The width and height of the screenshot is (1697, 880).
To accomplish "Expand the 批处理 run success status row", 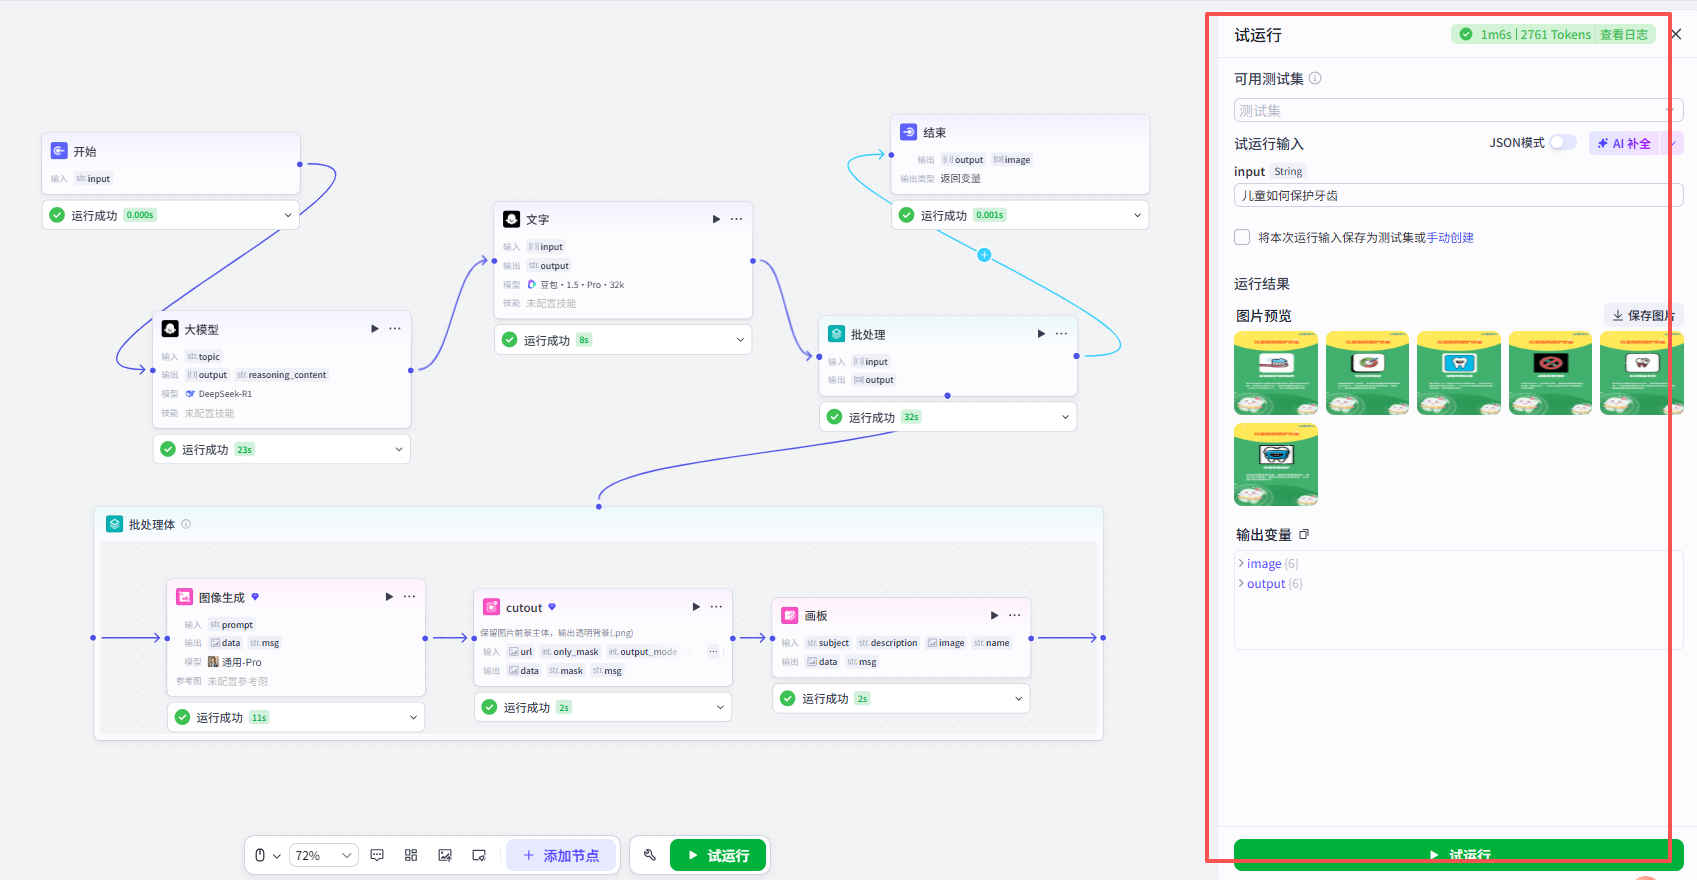I will click(x=948, y=417).
